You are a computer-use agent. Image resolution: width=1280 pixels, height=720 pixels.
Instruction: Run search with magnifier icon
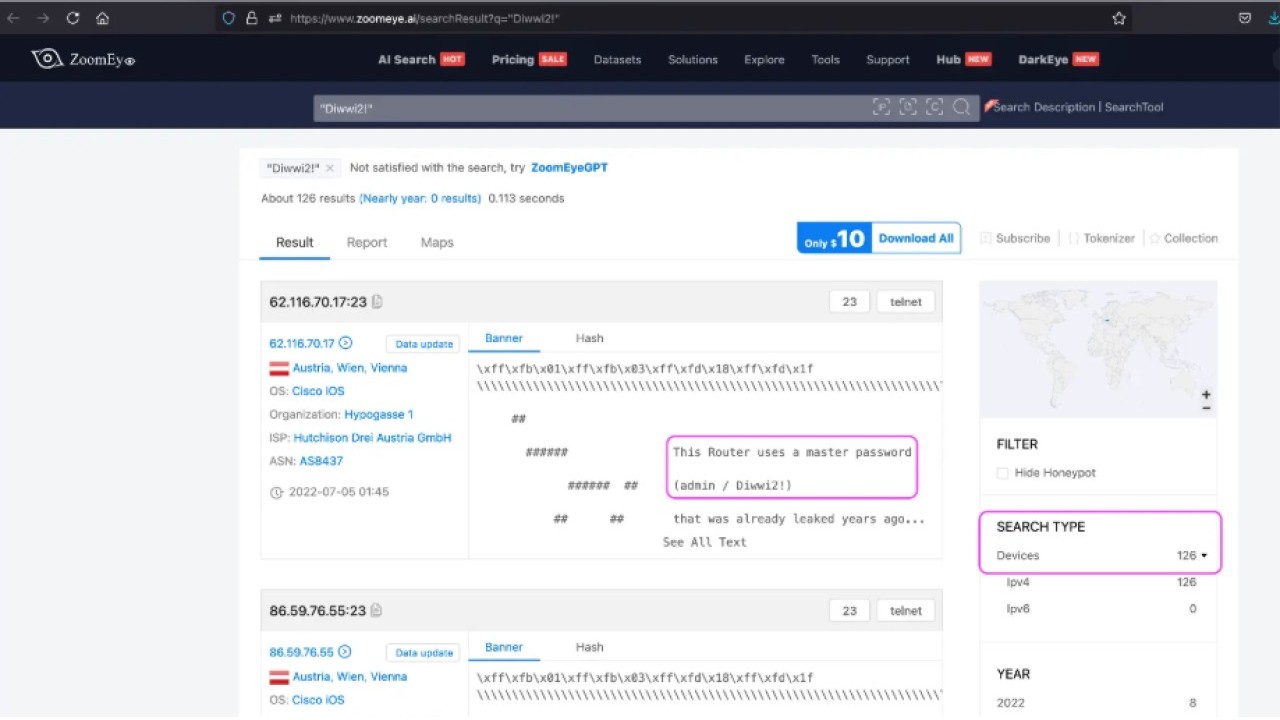pyautogui.click(x=961, y=107)
